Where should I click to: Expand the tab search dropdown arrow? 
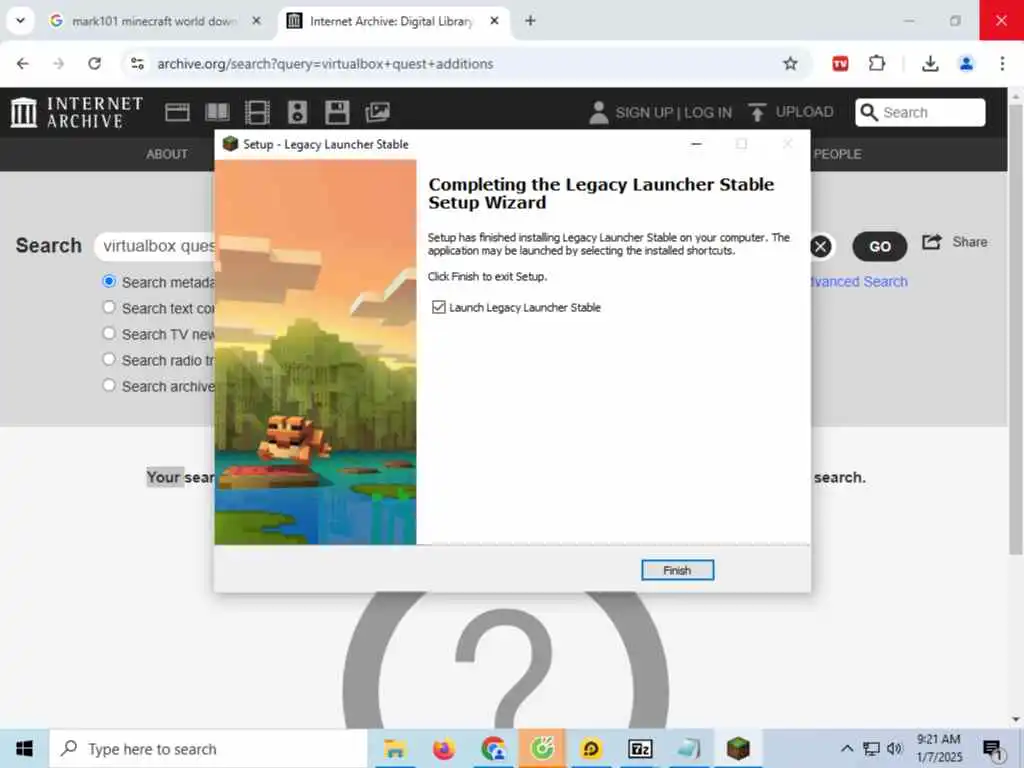coord(20,21)
